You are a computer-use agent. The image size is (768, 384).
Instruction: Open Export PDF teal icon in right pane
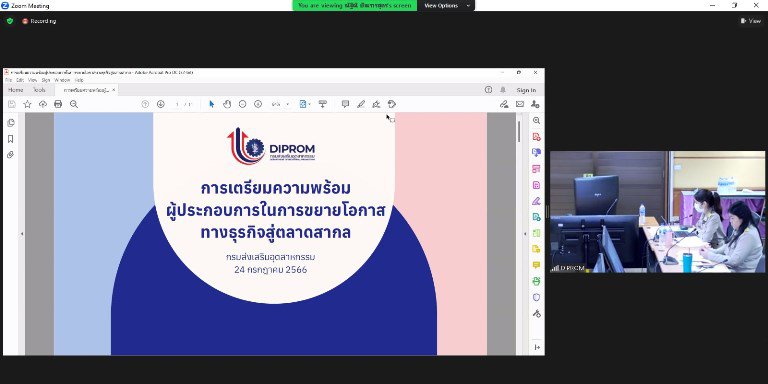click(536, 217)
